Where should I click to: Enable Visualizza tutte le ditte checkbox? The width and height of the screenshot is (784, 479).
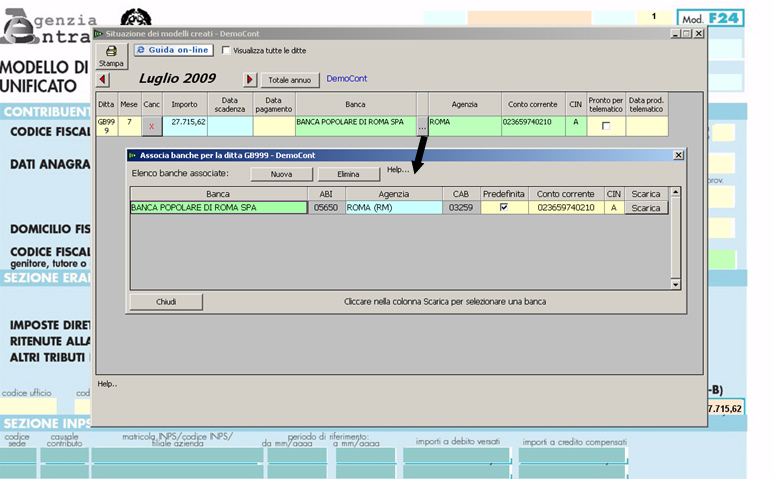226,50
